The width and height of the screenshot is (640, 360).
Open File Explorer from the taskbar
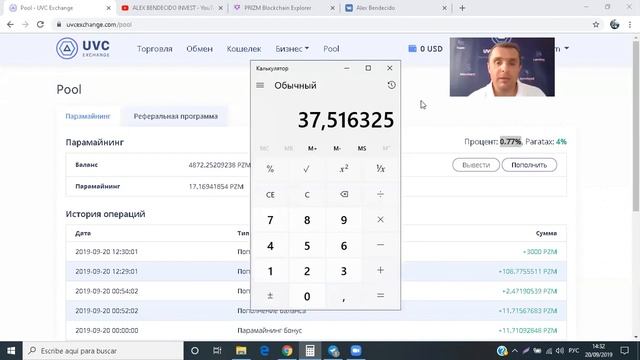tap(241, 351)
